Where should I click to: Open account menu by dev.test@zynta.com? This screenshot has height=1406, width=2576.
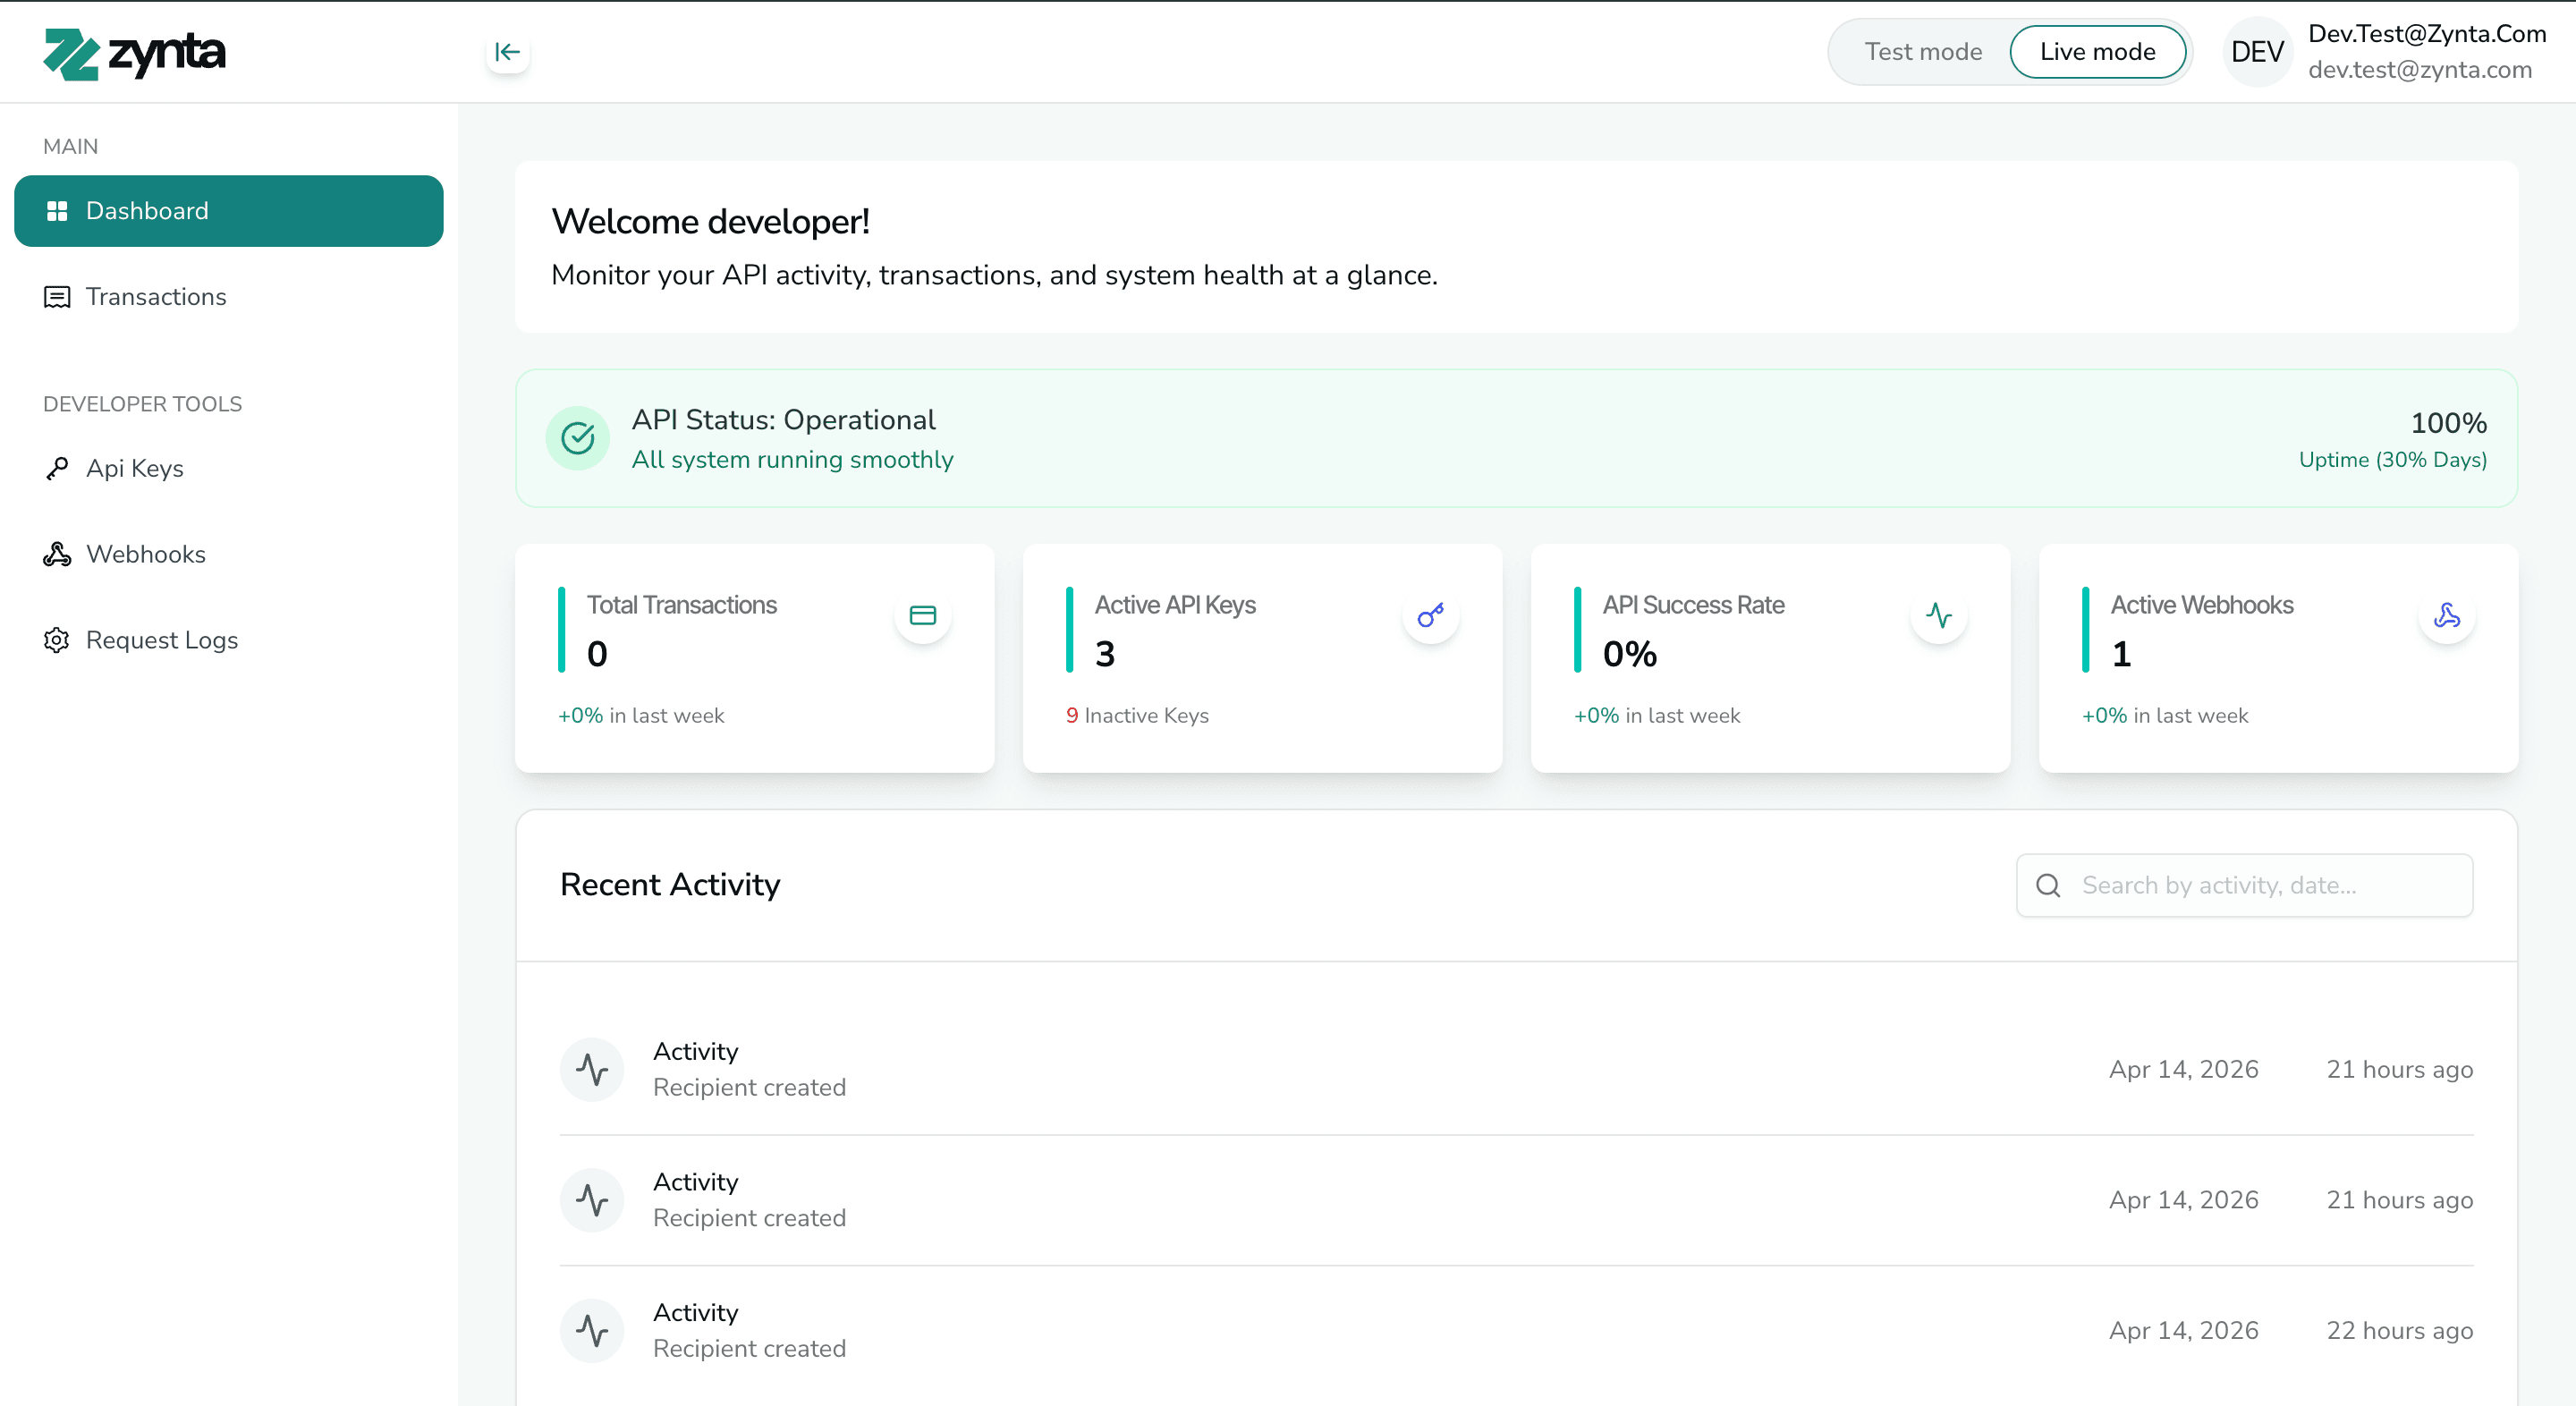pos(2419,70)
